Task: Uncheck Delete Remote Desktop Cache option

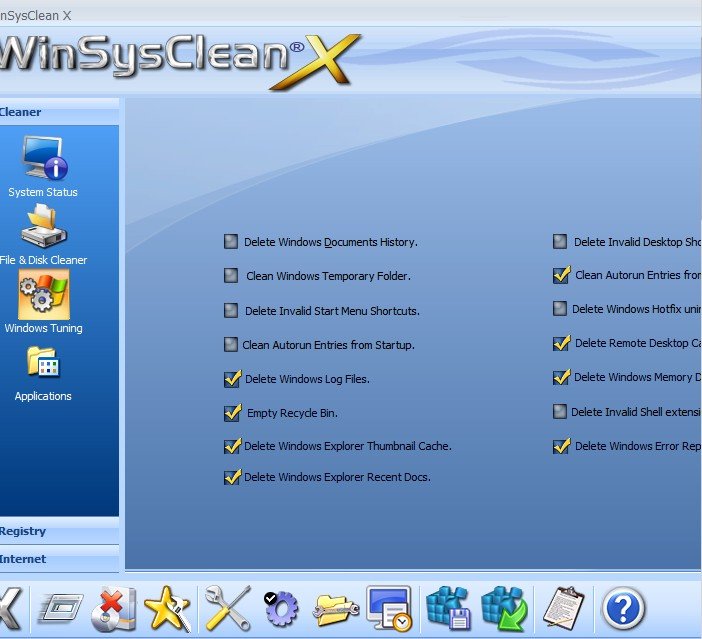Action: (561, 343)
